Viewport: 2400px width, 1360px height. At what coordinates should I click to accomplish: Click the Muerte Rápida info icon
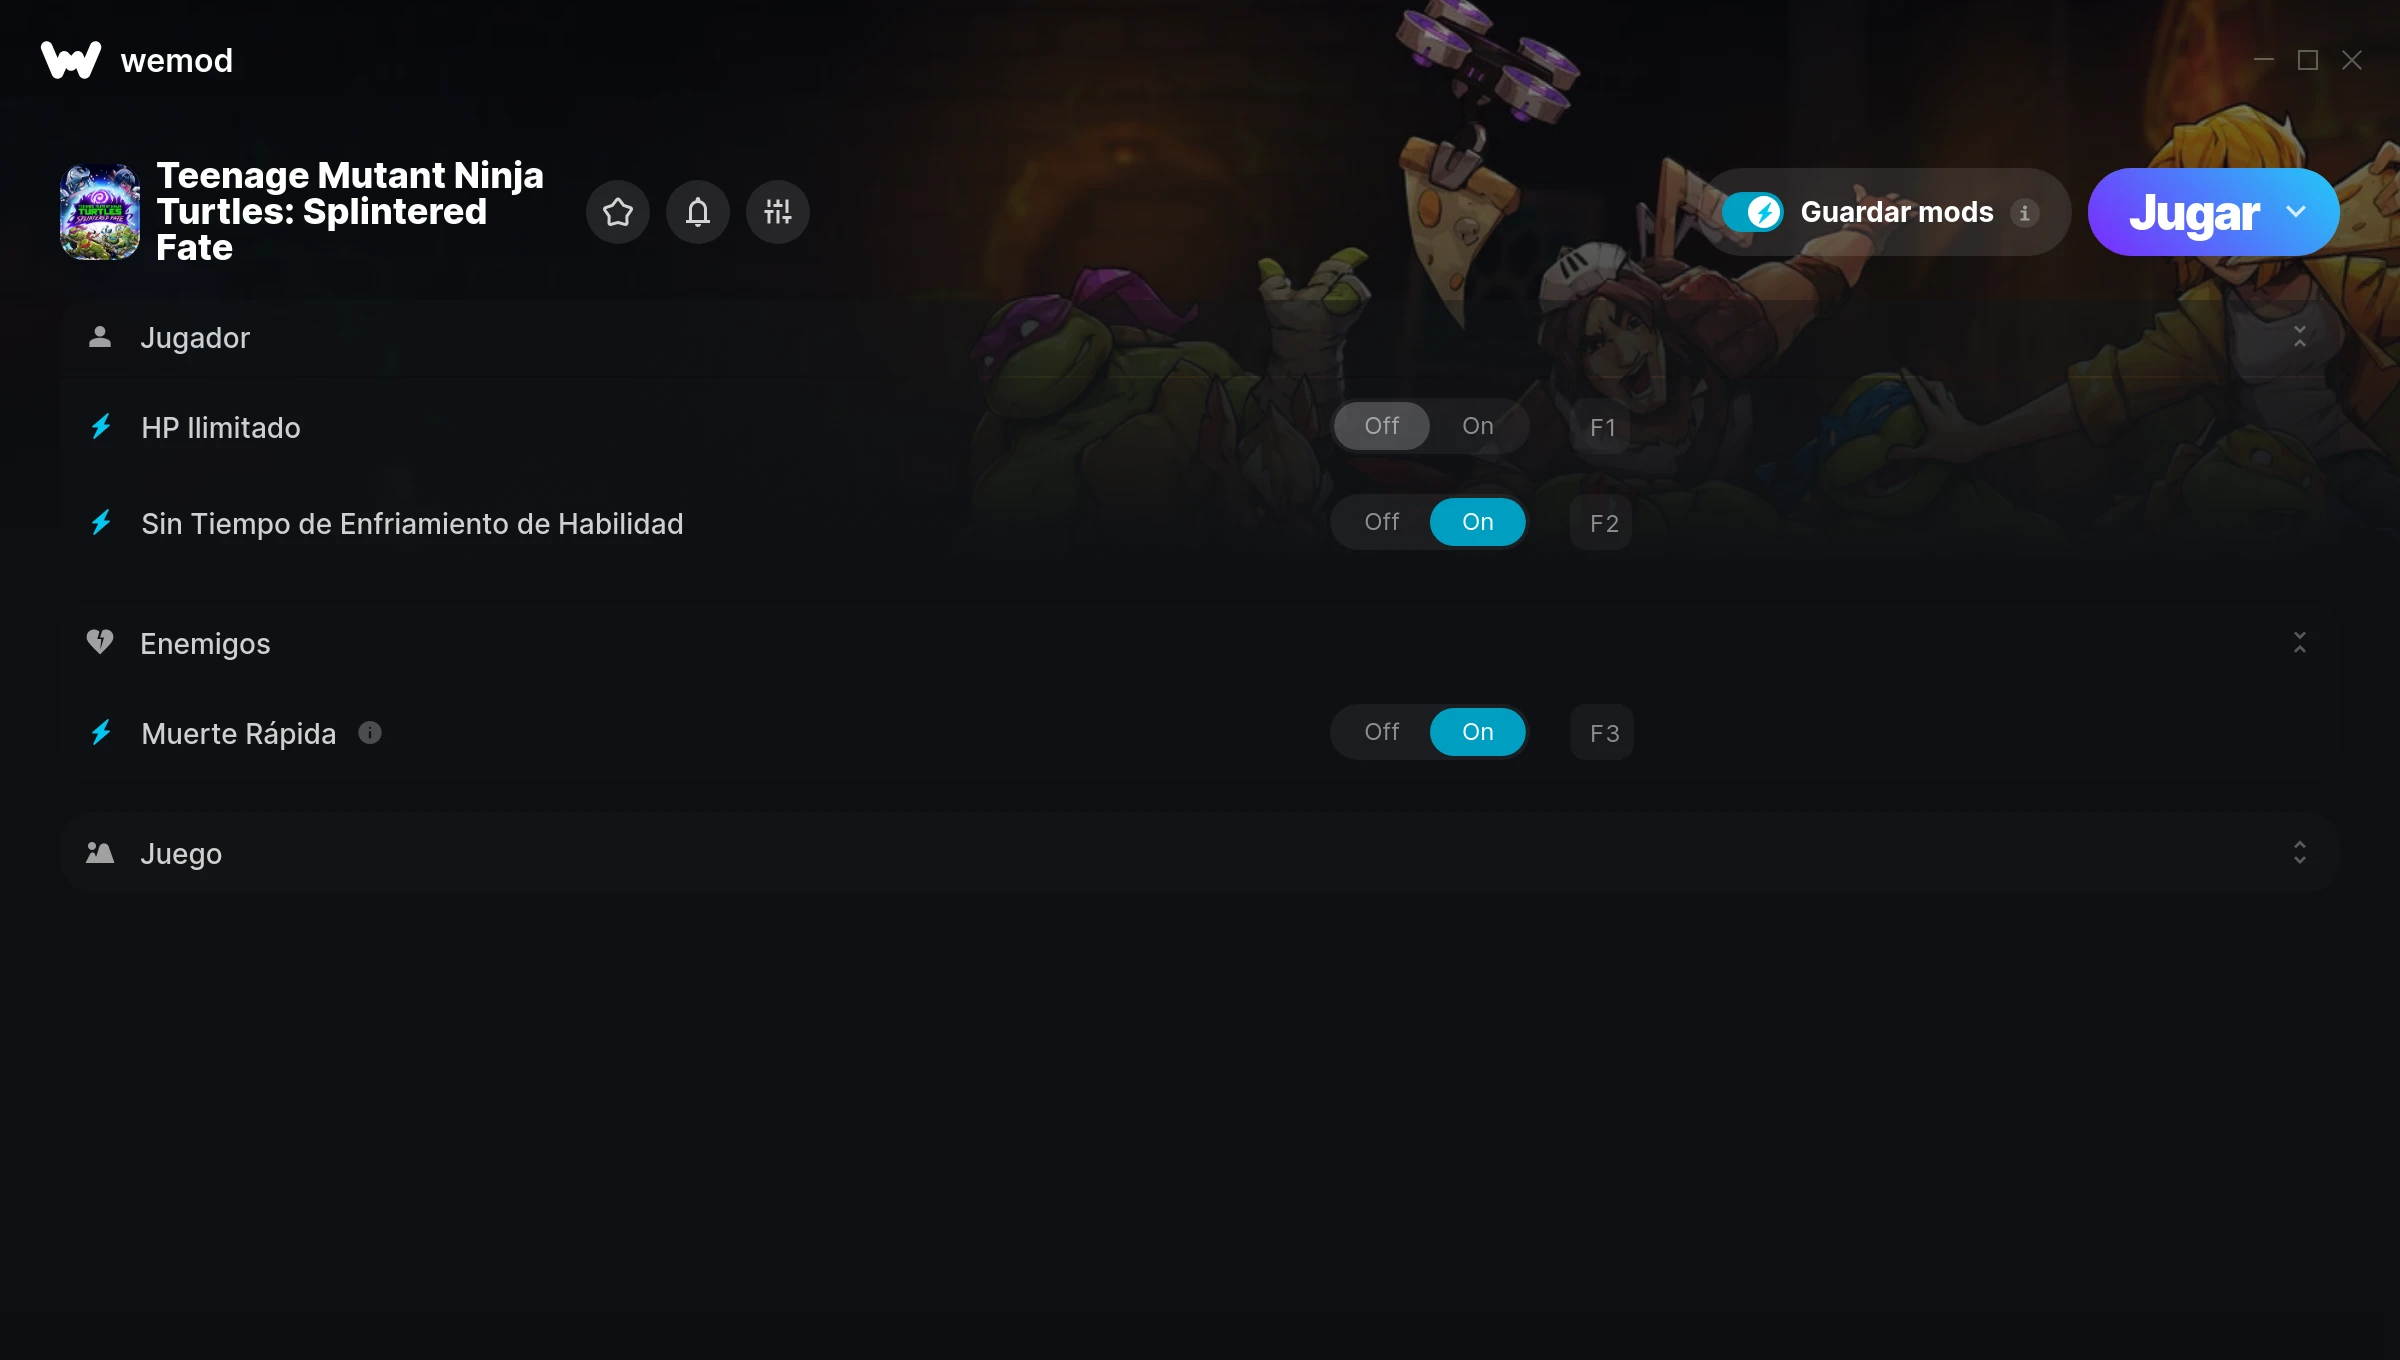point(370,733)
